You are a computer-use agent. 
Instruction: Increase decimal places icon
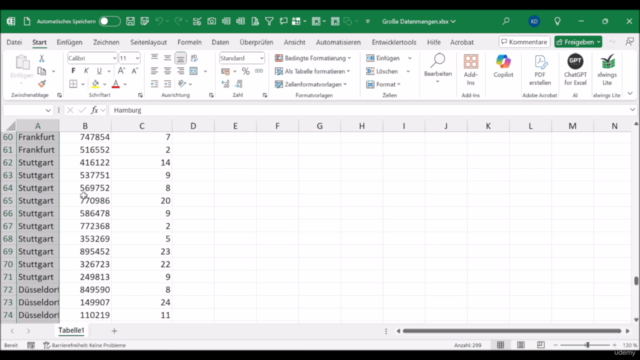tap(225, 84)
